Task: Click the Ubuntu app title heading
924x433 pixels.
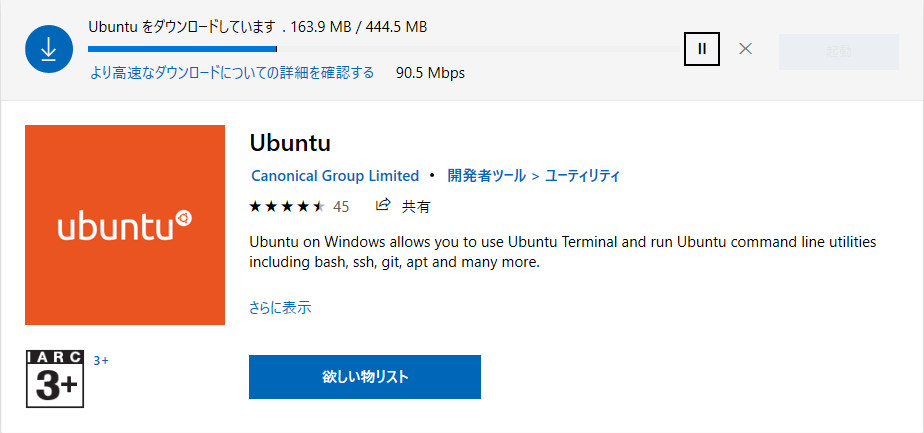Action: [x=290, y=143]
